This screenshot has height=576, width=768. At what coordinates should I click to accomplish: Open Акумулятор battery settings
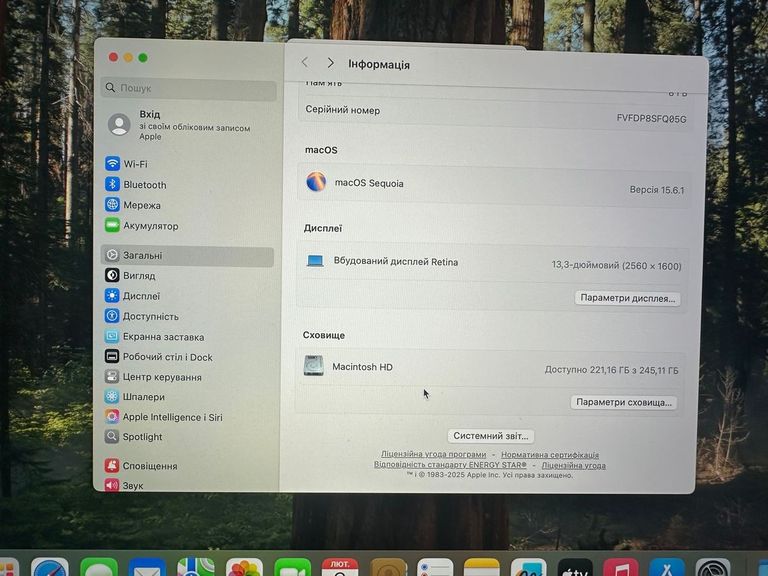point(142,226)
